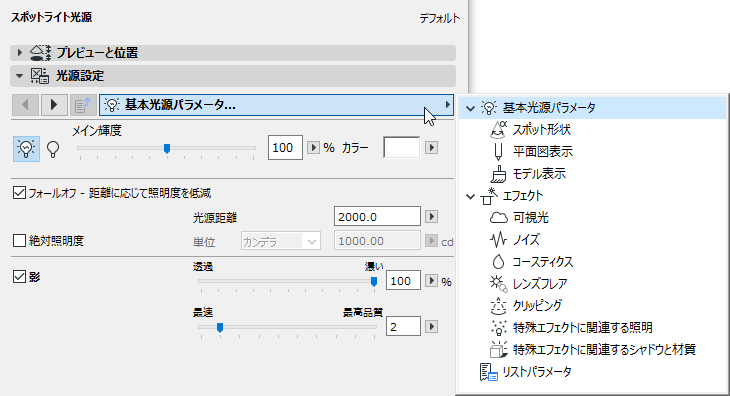Collapse the 光源設定 section
This screenshot has height=396, width=730.
pyautogui.click(x=19, y=76)
